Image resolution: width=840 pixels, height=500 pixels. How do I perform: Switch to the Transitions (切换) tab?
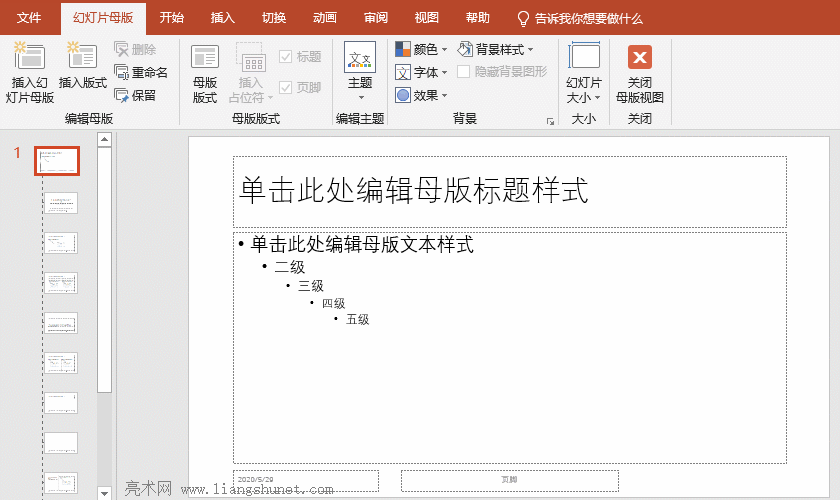[x=274, y=18]
